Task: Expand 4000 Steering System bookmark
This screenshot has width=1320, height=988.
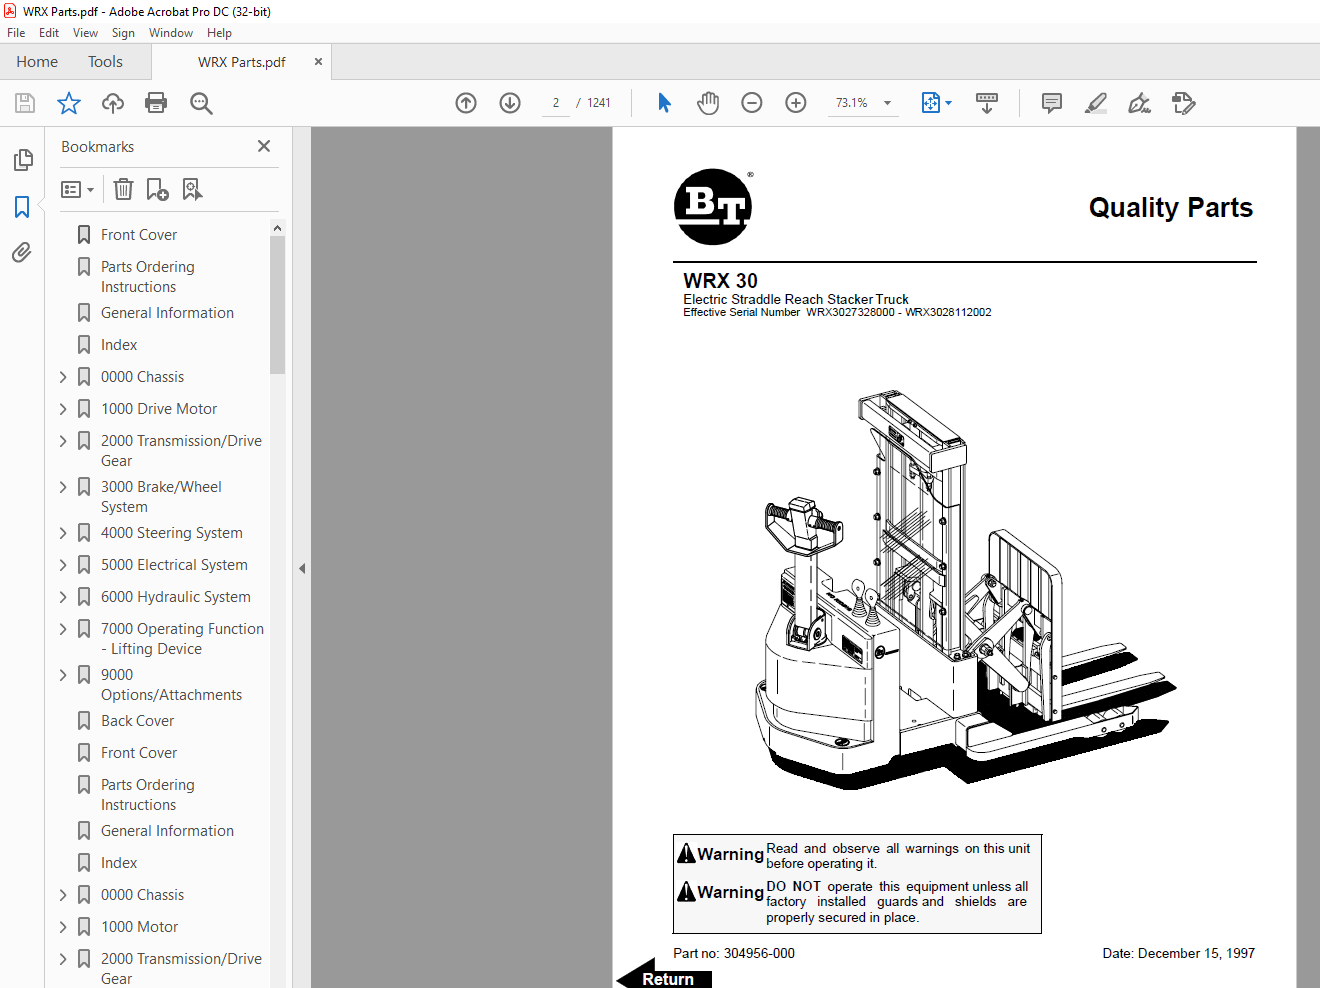Action: (x=63, y=533)
